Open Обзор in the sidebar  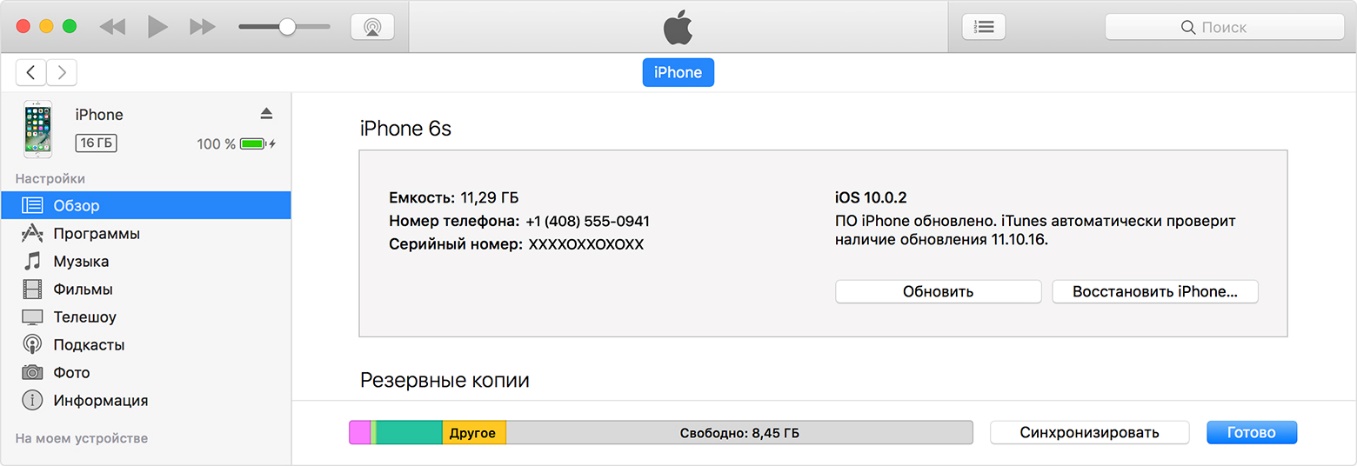click(x=76, y=205)
